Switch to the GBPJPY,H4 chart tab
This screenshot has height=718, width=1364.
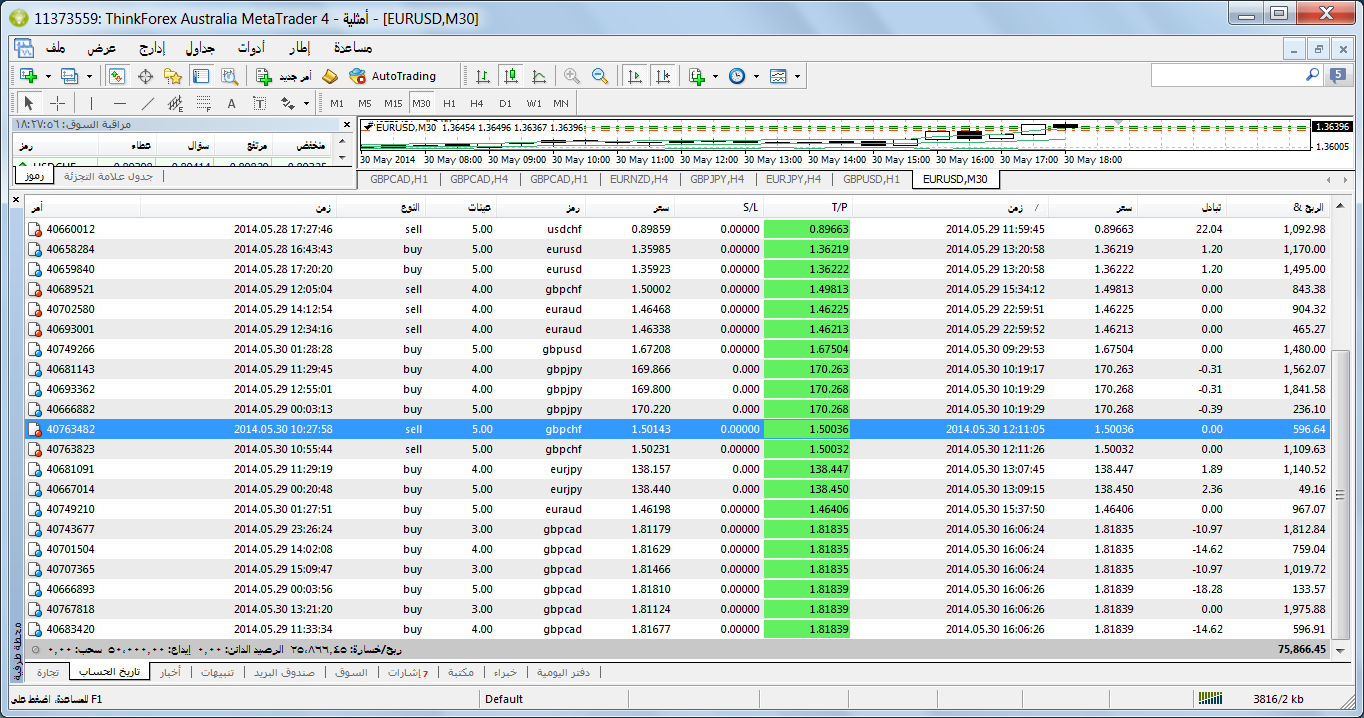[717, 179]
